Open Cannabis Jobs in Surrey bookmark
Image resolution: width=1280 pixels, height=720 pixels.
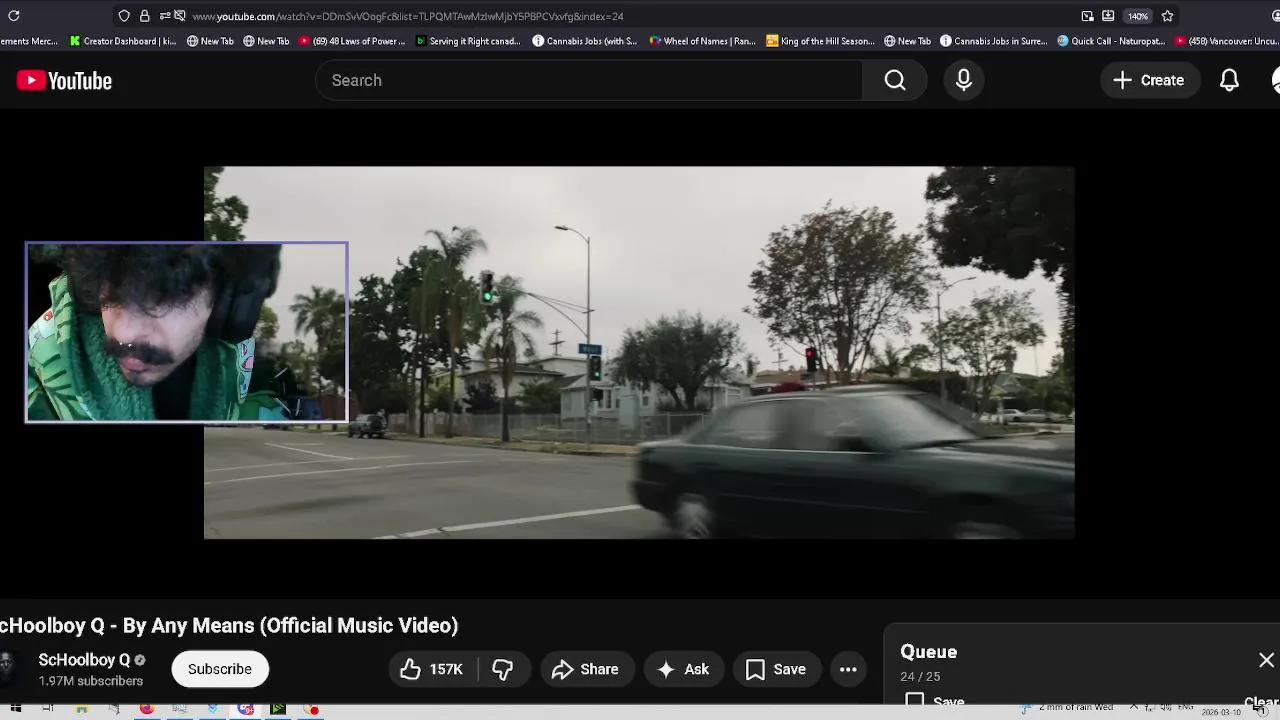[994, 41]
